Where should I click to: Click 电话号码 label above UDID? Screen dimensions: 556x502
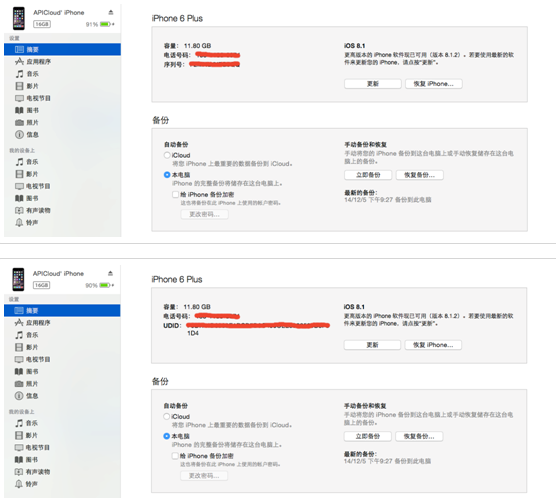177,316
